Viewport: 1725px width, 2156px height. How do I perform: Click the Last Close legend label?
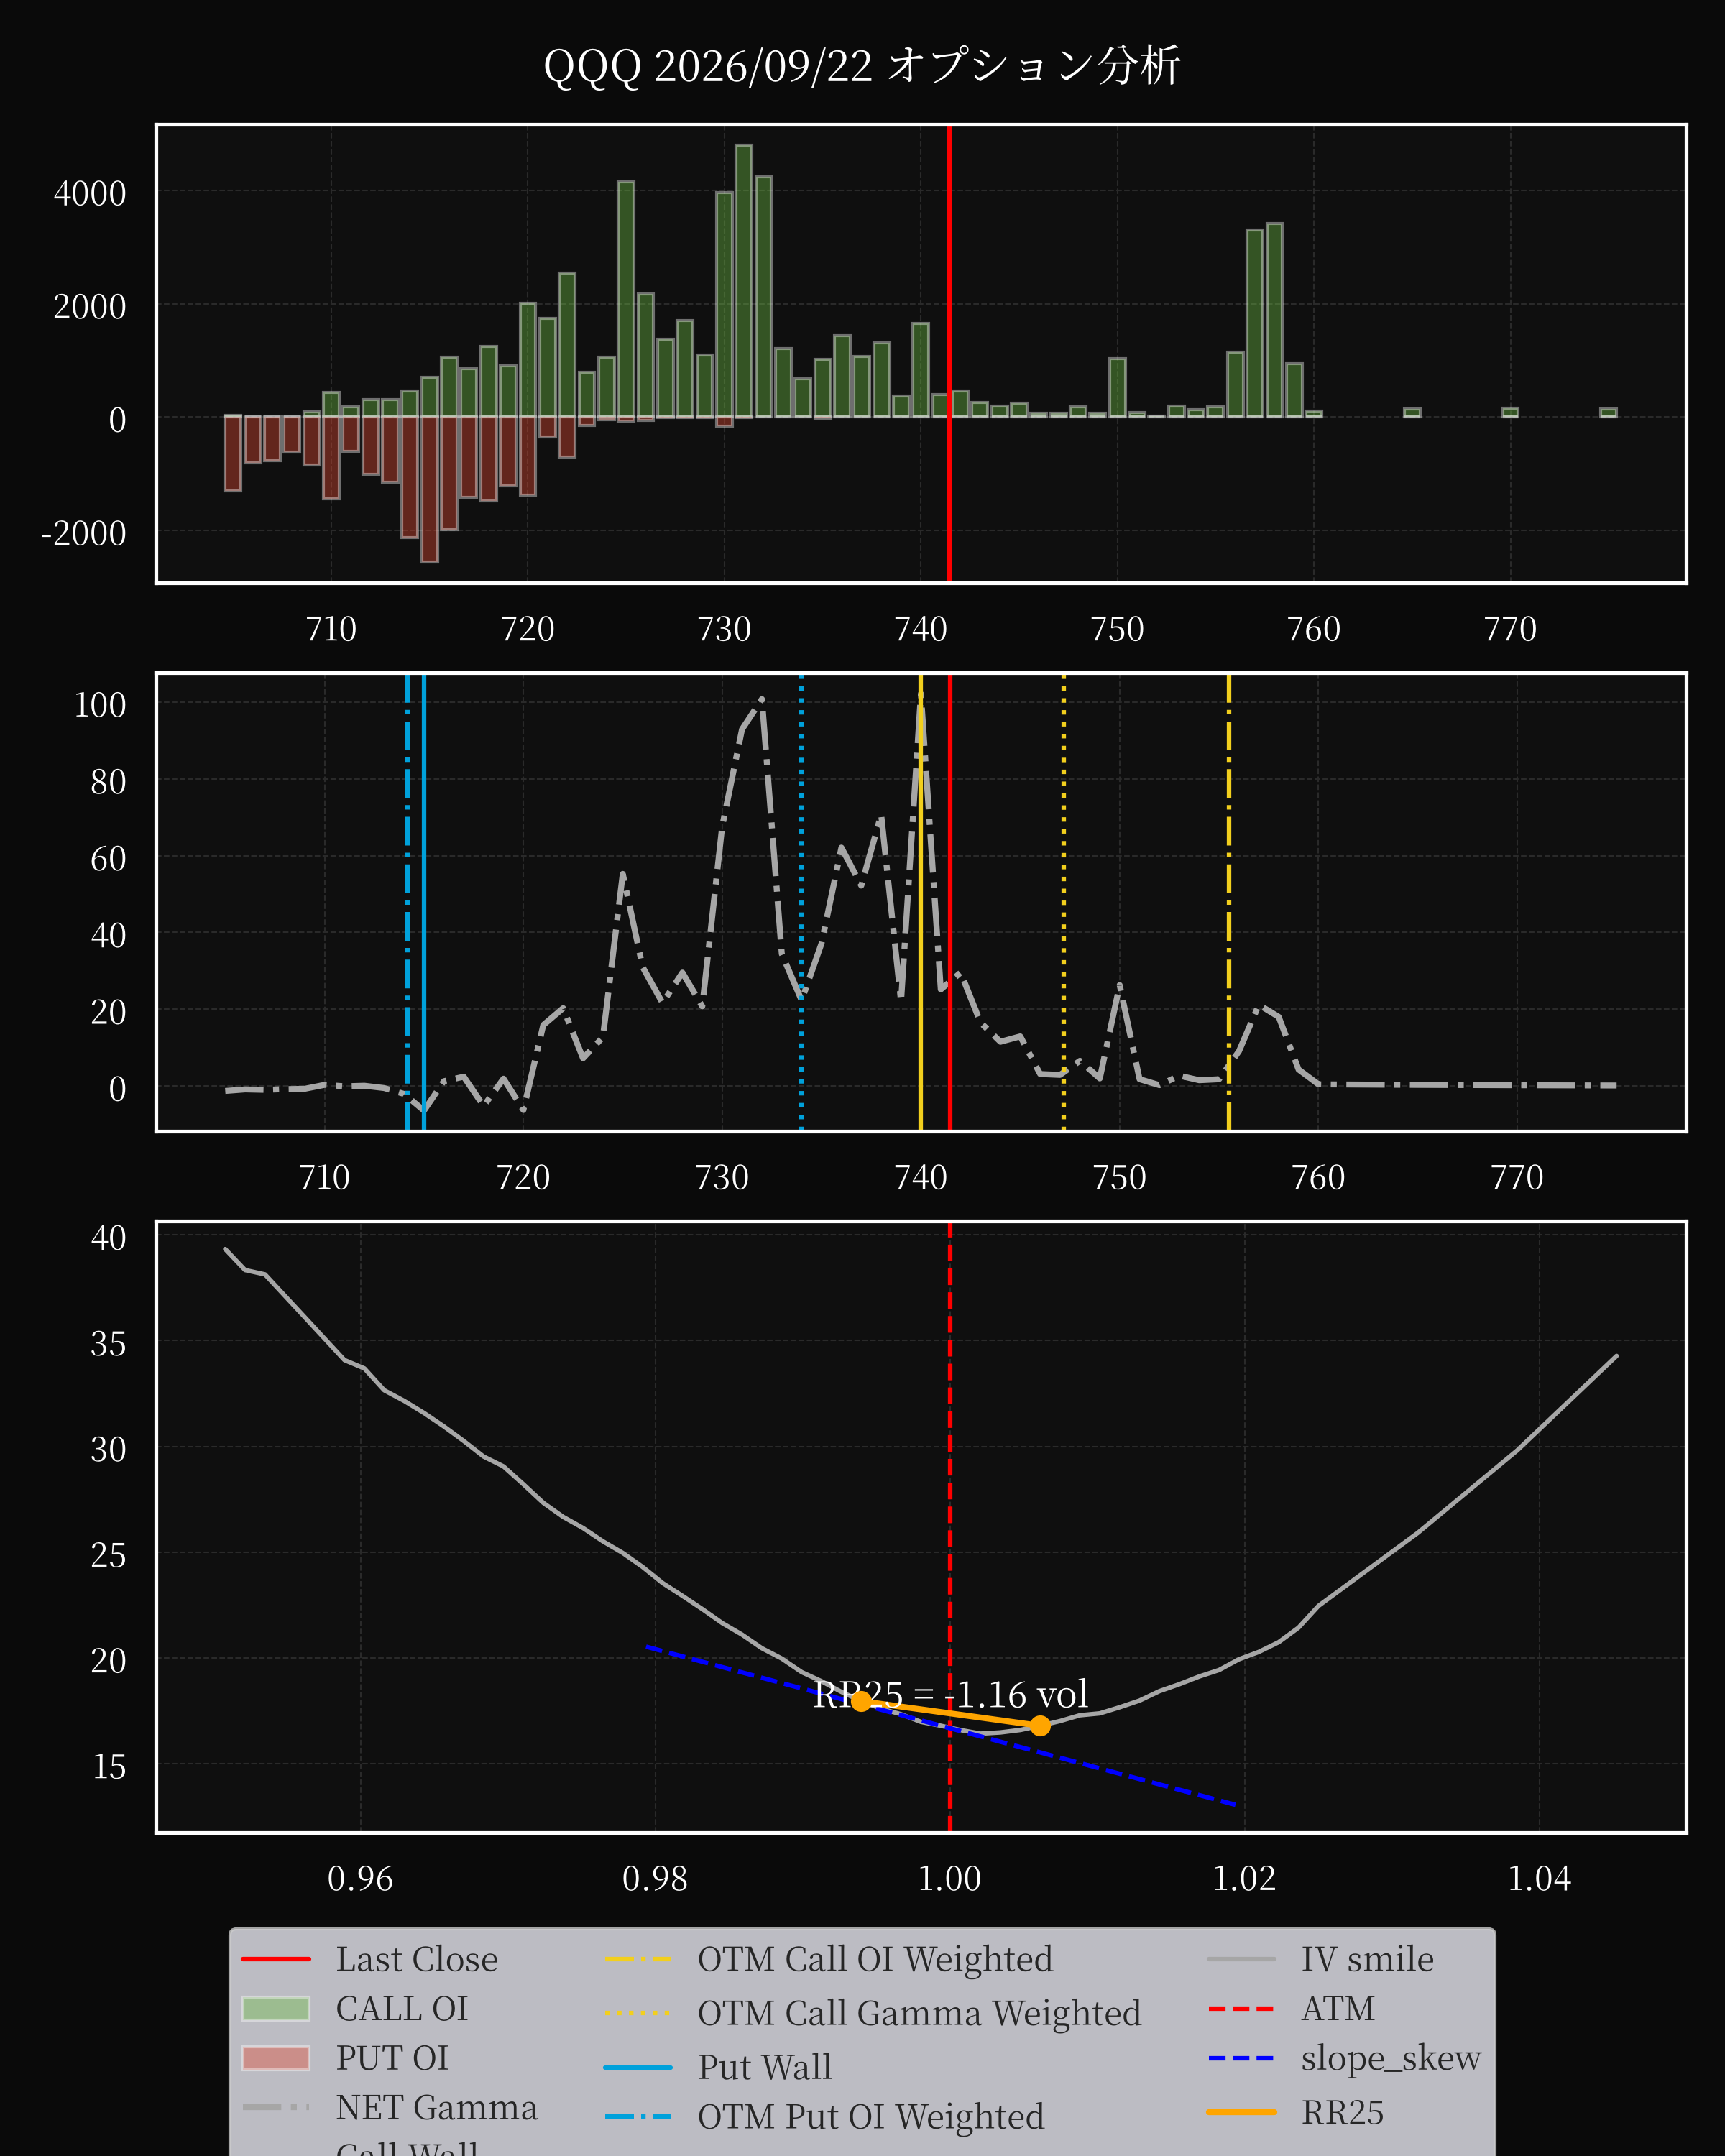point(416,1959)
